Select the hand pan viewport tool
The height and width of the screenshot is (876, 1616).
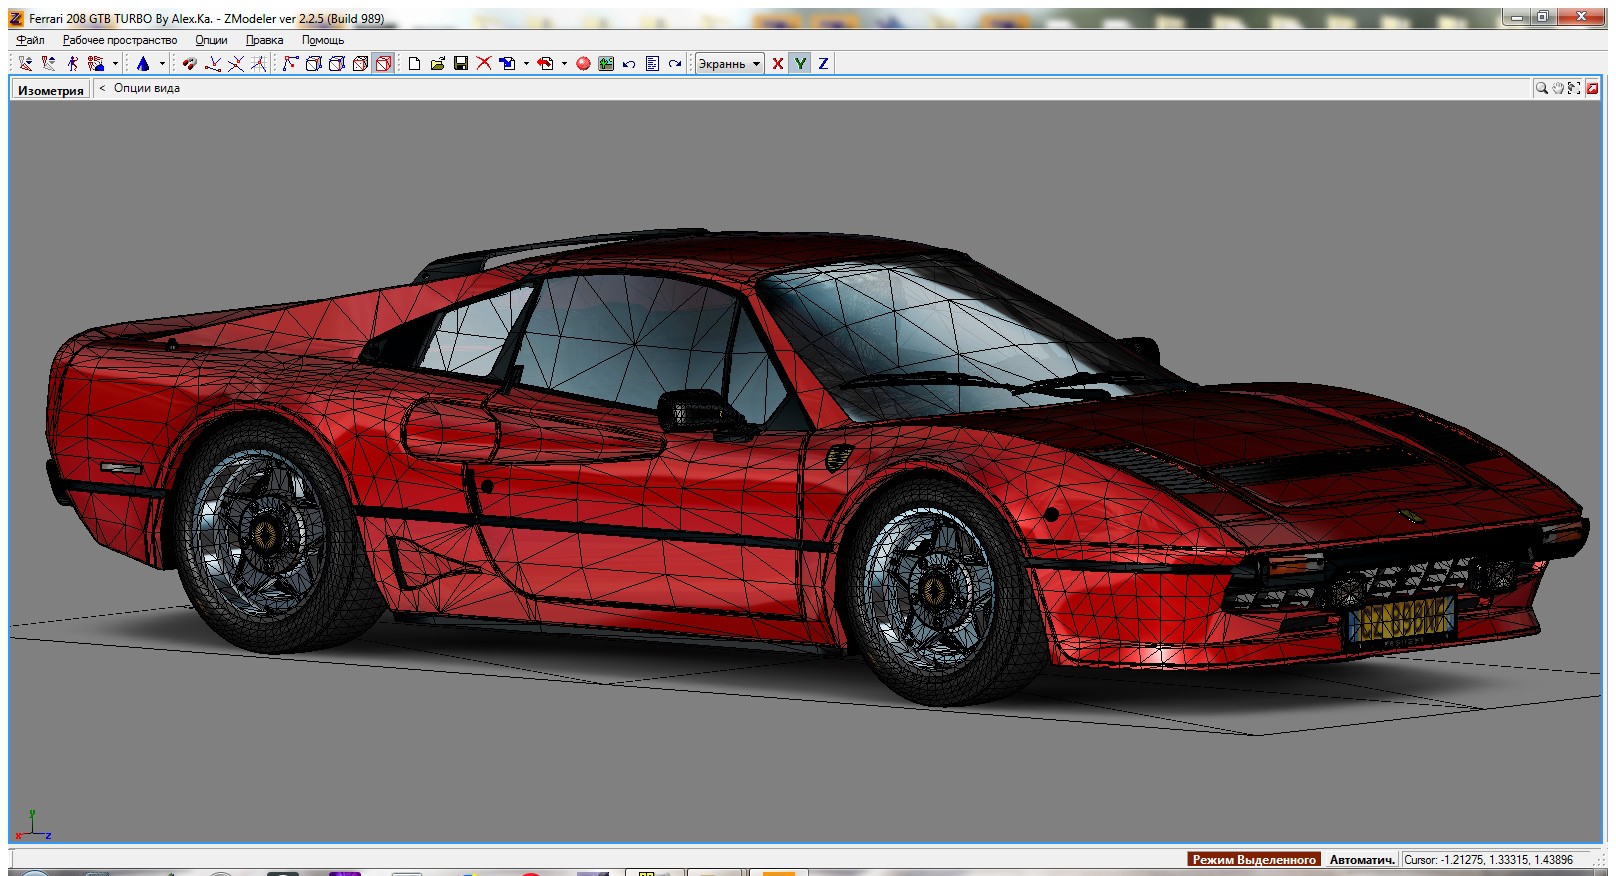pyautogui.click(x=1558, y=88)
